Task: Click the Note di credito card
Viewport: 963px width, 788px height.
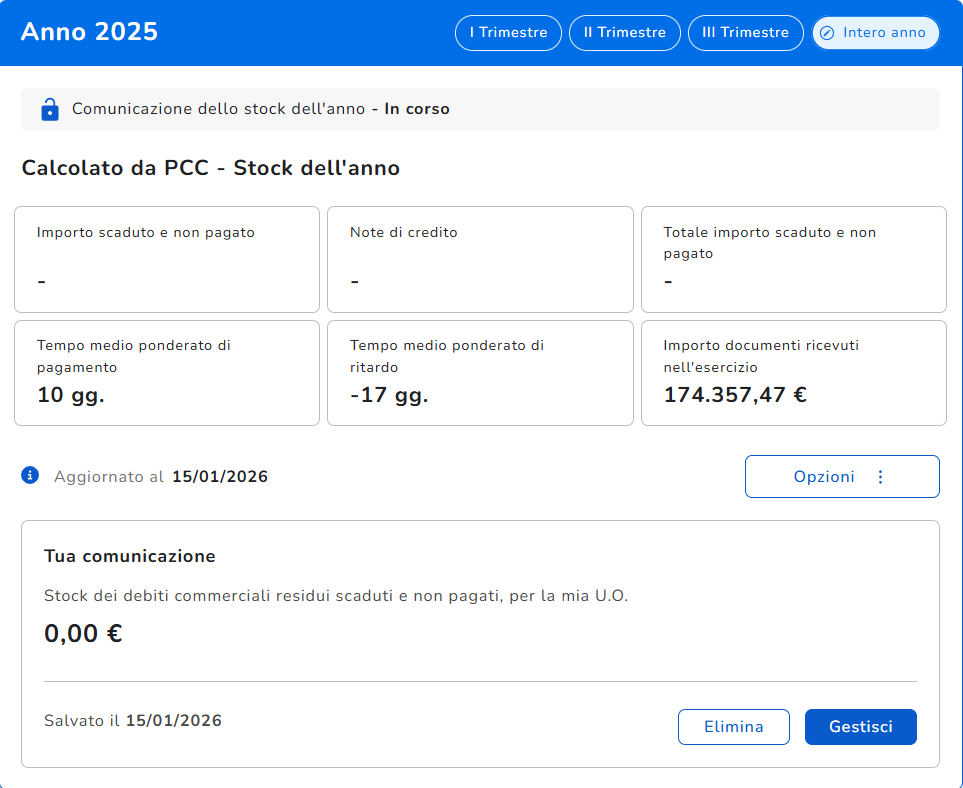Action: (x=480, y=260)
